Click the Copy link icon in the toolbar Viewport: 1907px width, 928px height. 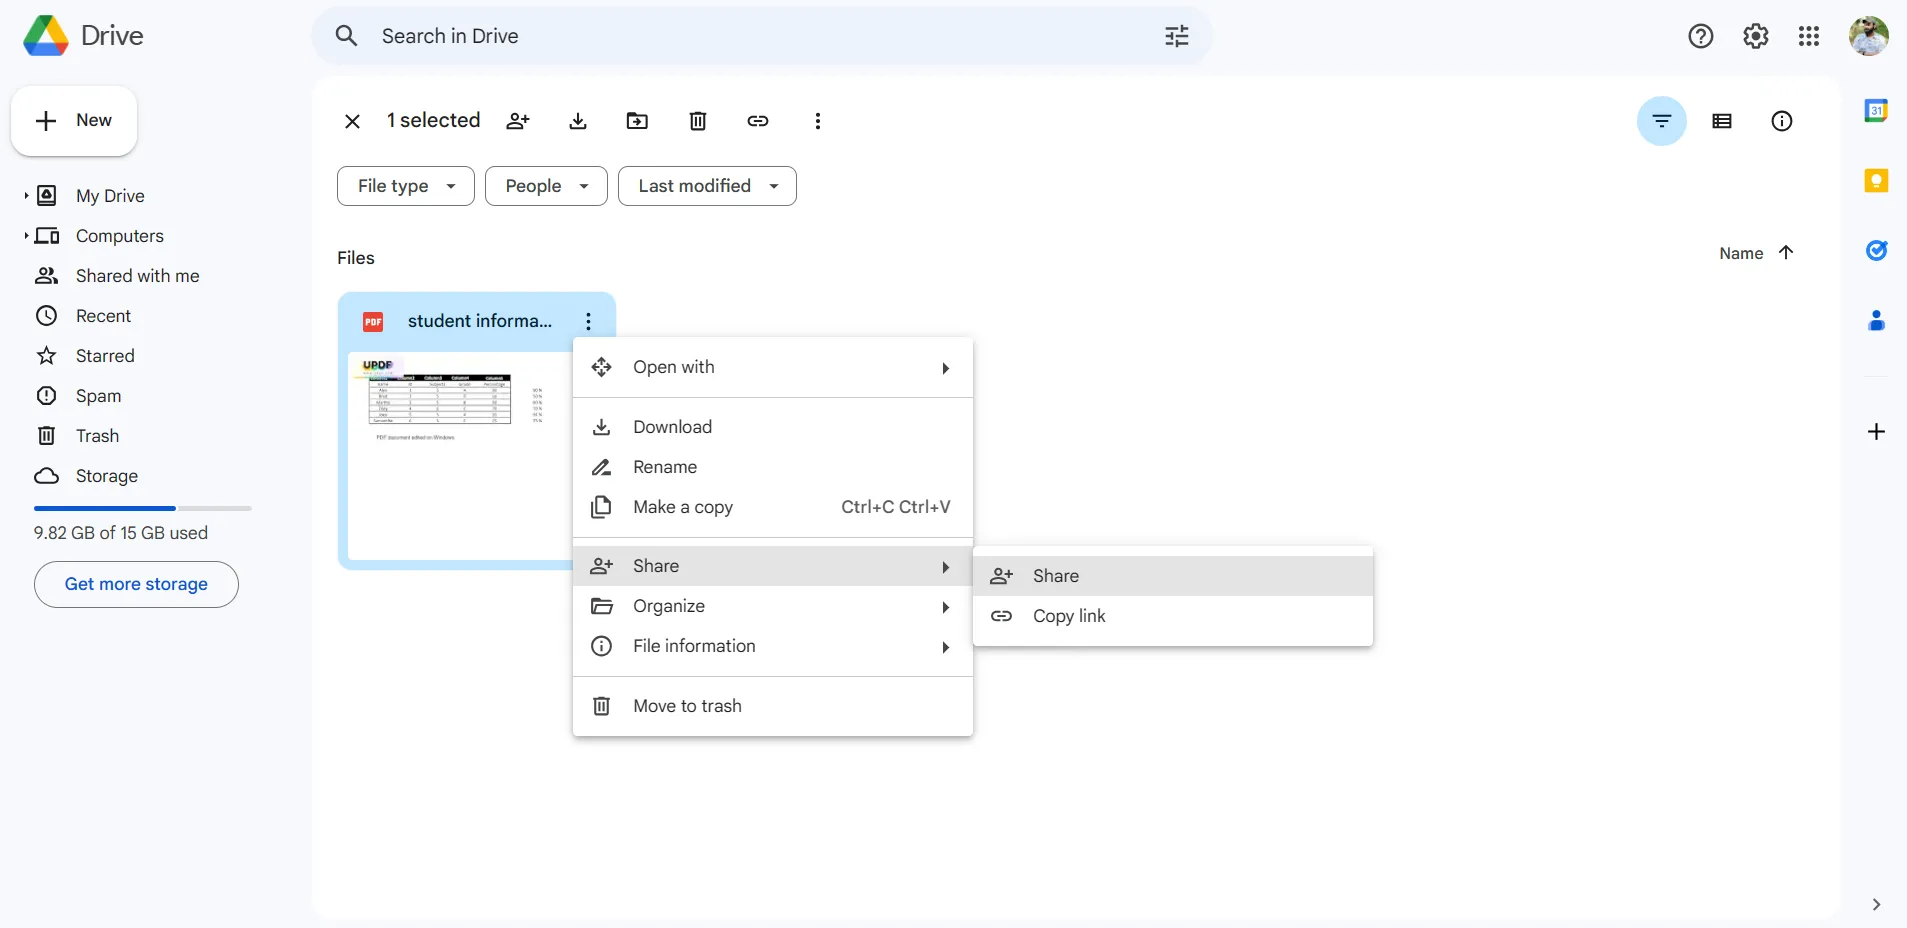(x=758, y=121)
